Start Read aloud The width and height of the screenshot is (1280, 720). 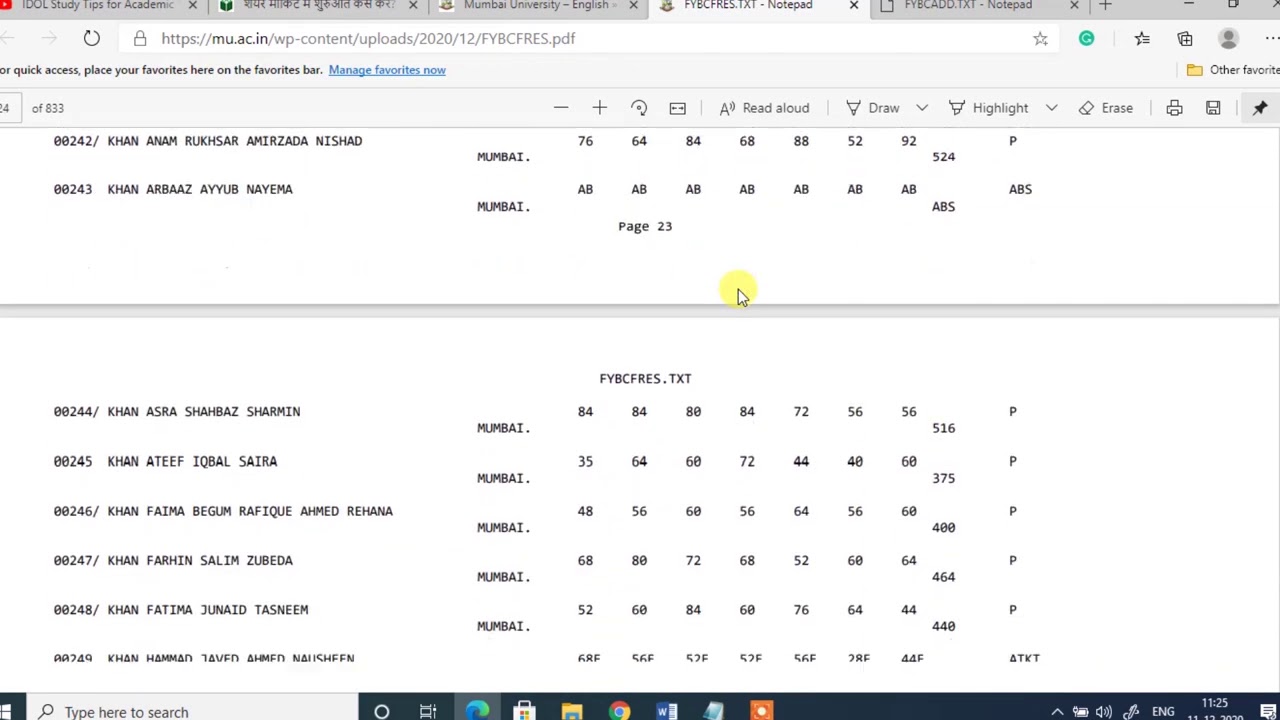pos(764,108)
